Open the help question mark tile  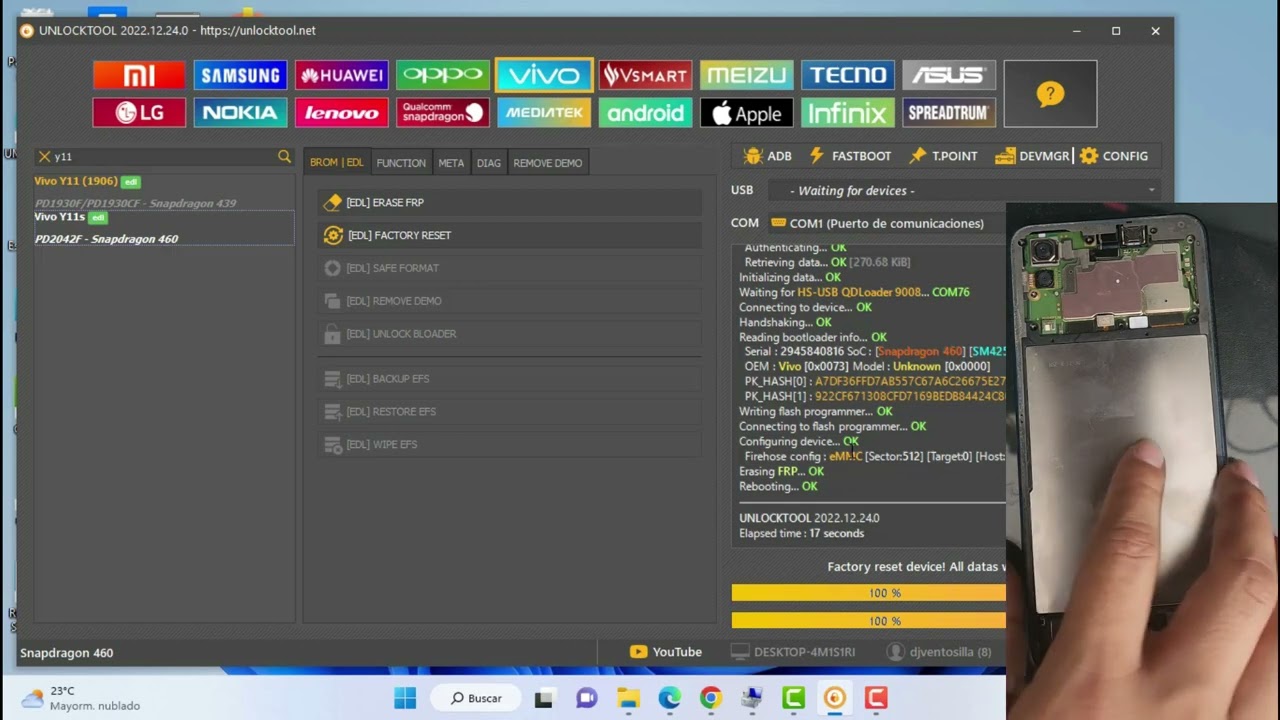(x=1050, y=94)
